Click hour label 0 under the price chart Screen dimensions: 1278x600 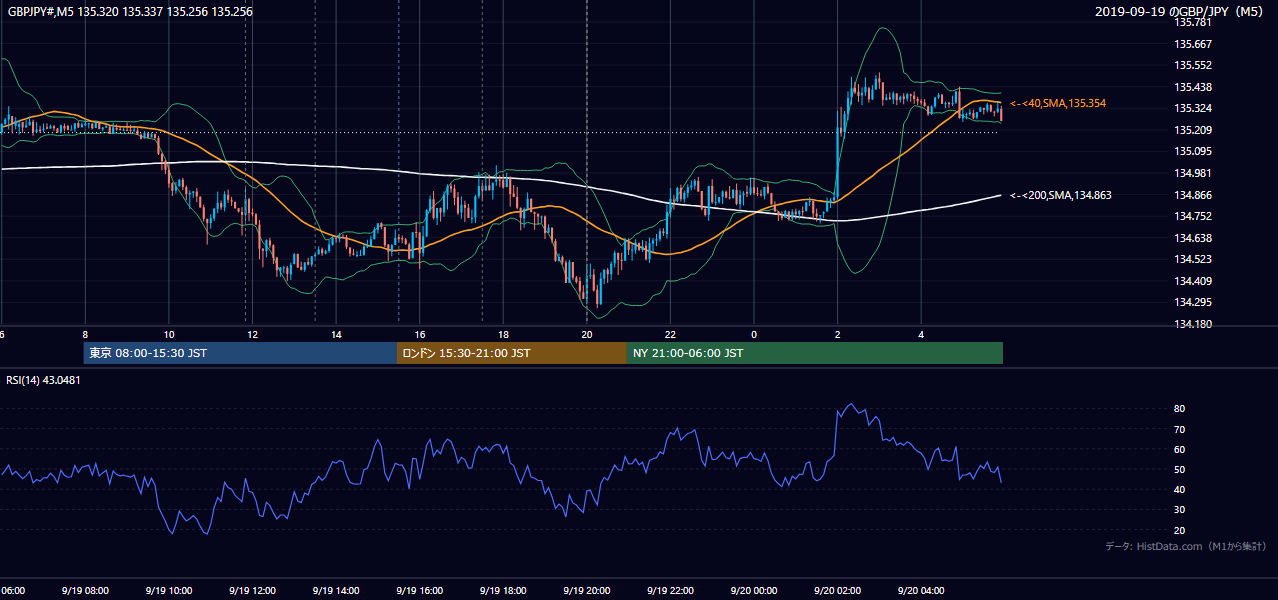tap(754, 335)
